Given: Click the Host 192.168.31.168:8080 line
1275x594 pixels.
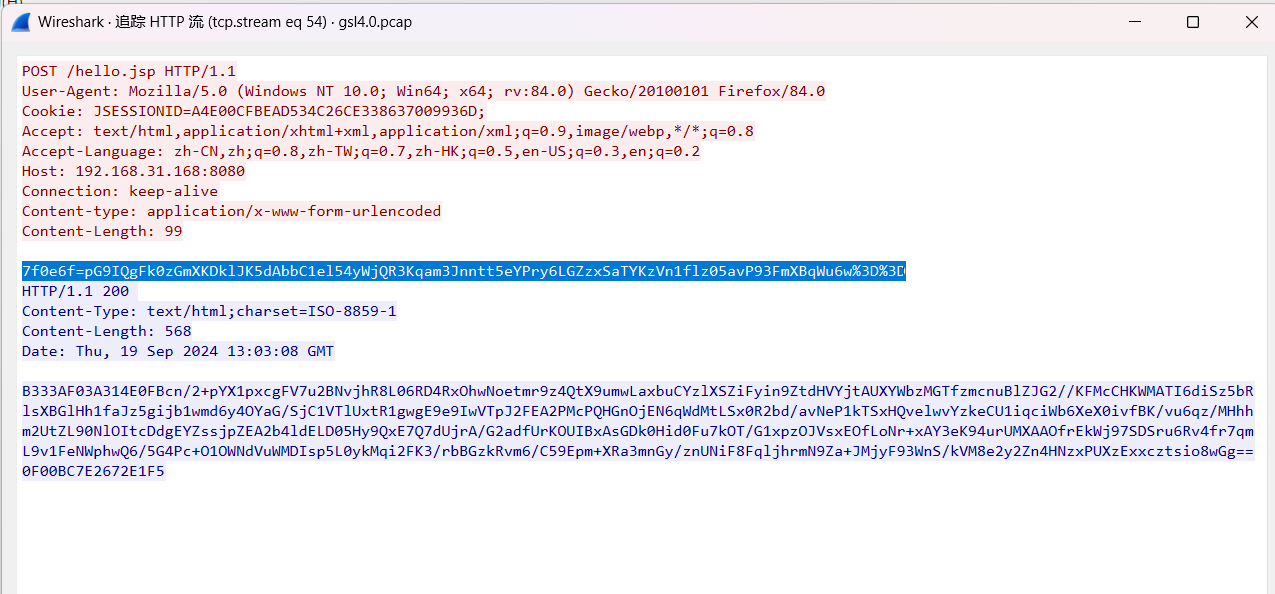Looking at the screenshot, I should 133,171.
